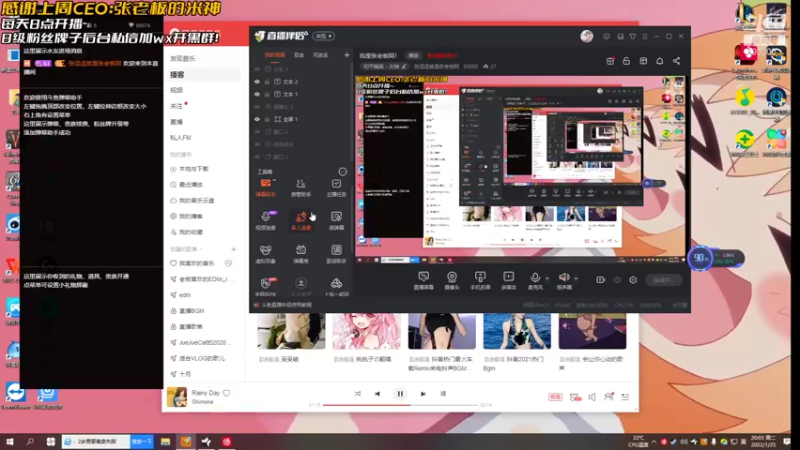
Task: Seek in the music progress bar
Action: pyautogui.click(x=400, y=405)
